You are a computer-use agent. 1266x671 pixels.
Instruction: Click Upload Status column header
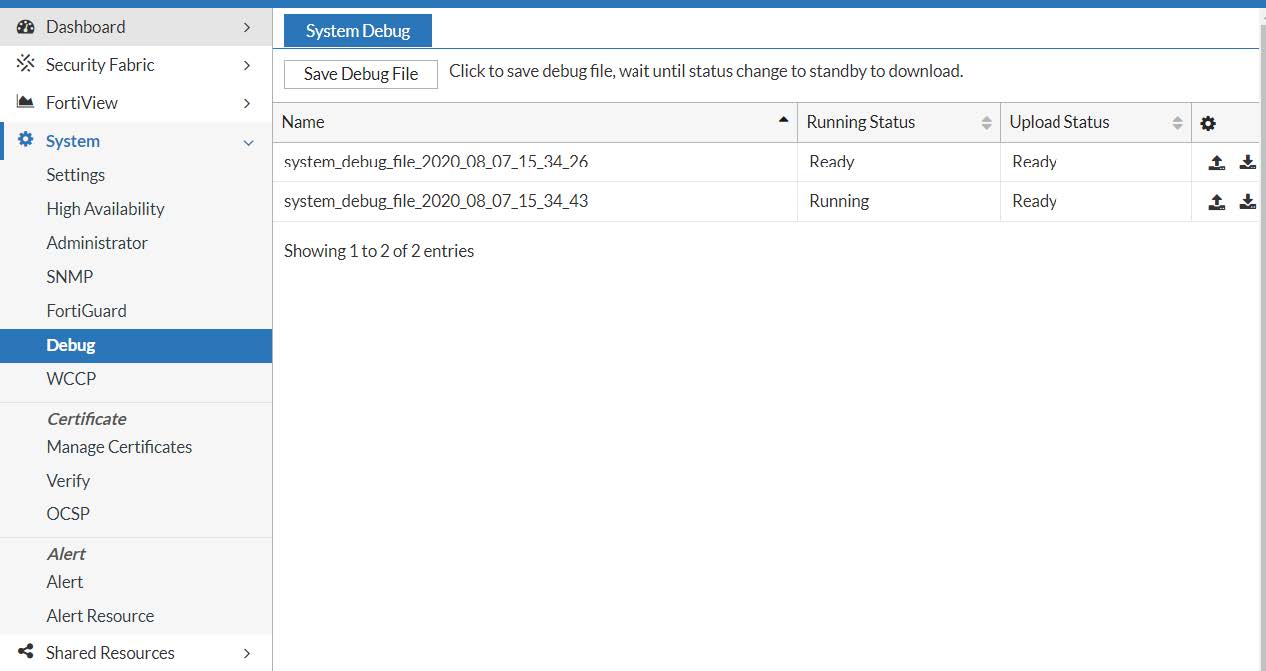1096,122
